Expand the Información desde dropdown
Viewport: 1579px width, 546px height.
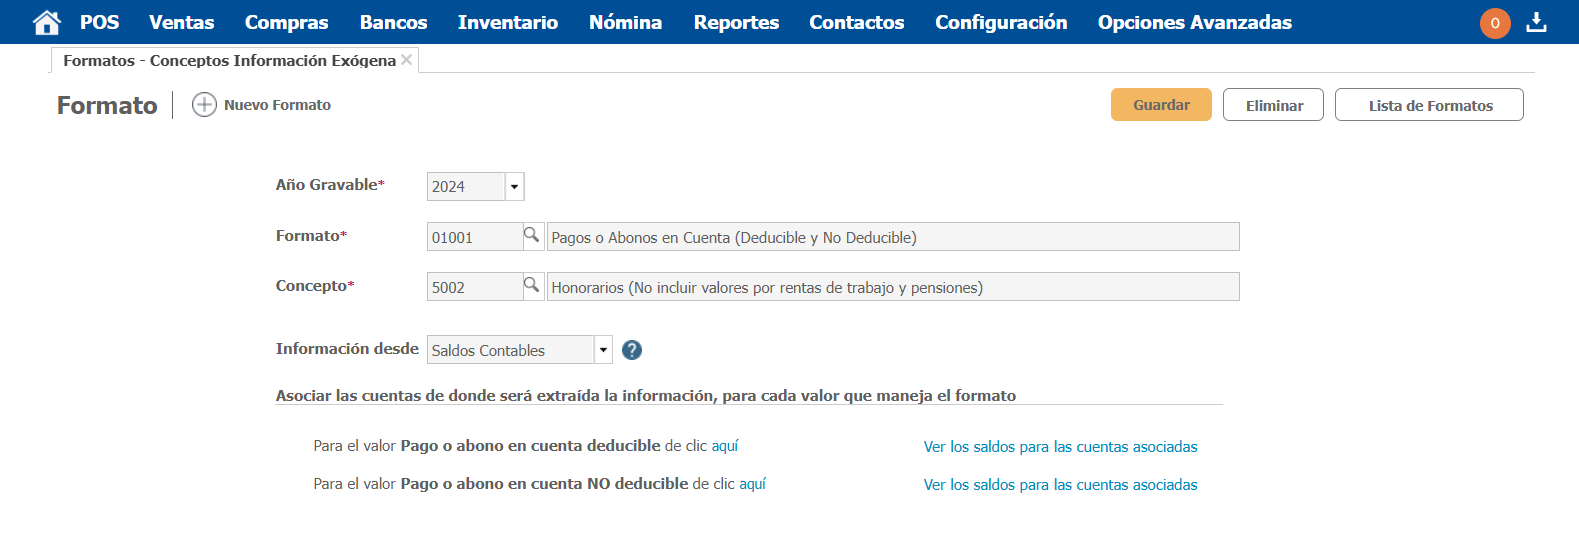pyautogui.click(x=603, y=350)
